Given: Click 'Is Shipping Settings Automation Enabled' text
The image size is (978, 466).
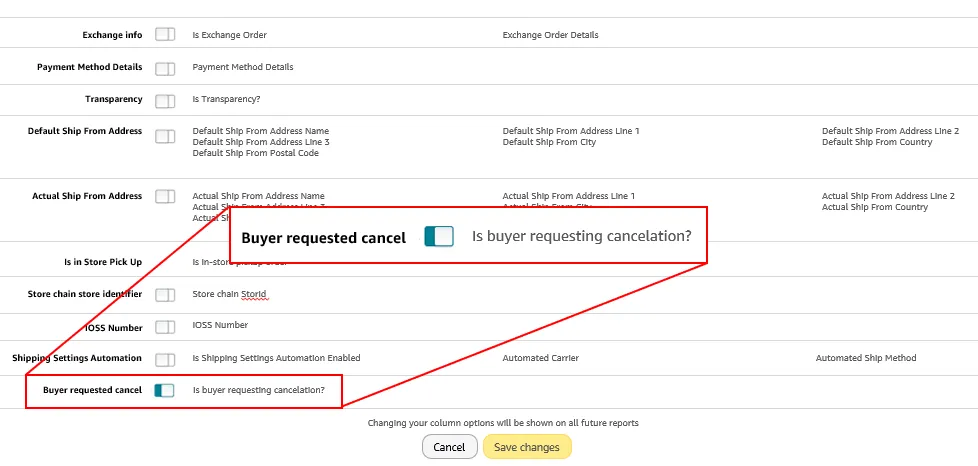Looking at the screenshot, I should pos(276,358).
